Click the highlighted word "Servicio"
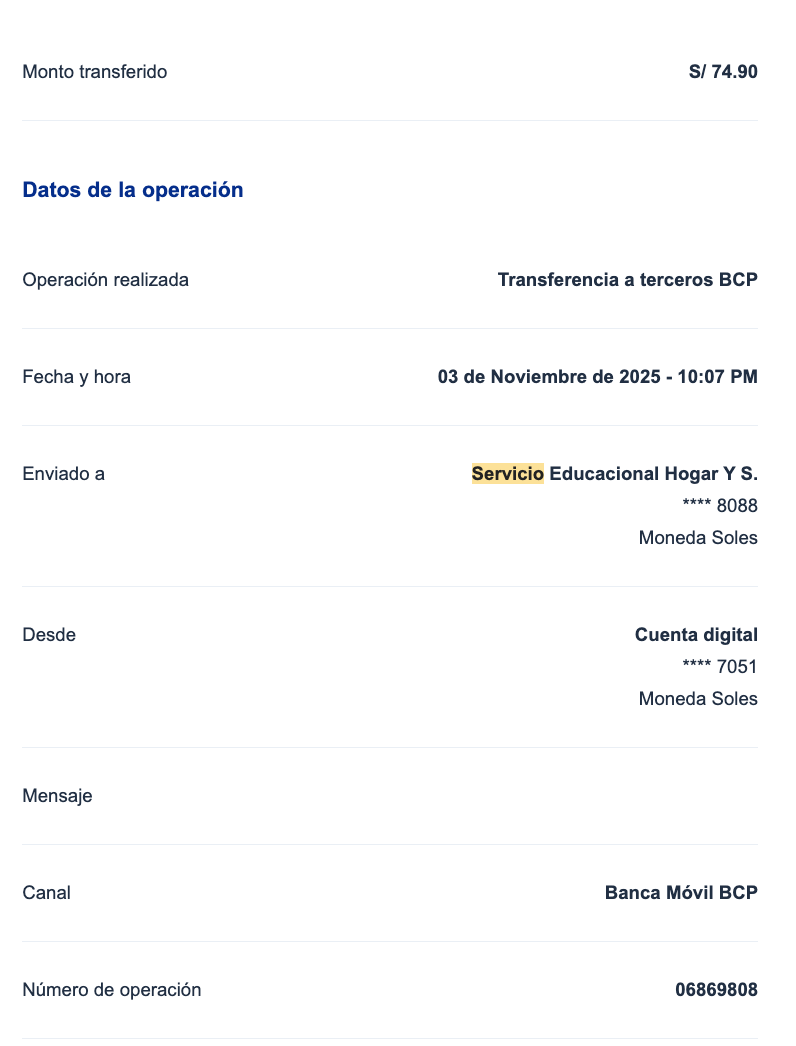Viewport: 796px width, 1046px height. [507, 474]
